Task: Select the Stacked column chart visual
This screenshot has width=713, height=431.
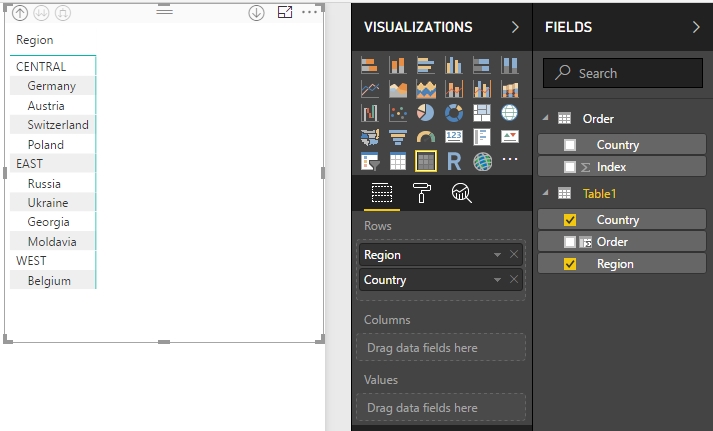Action: (x=397, y=65)
